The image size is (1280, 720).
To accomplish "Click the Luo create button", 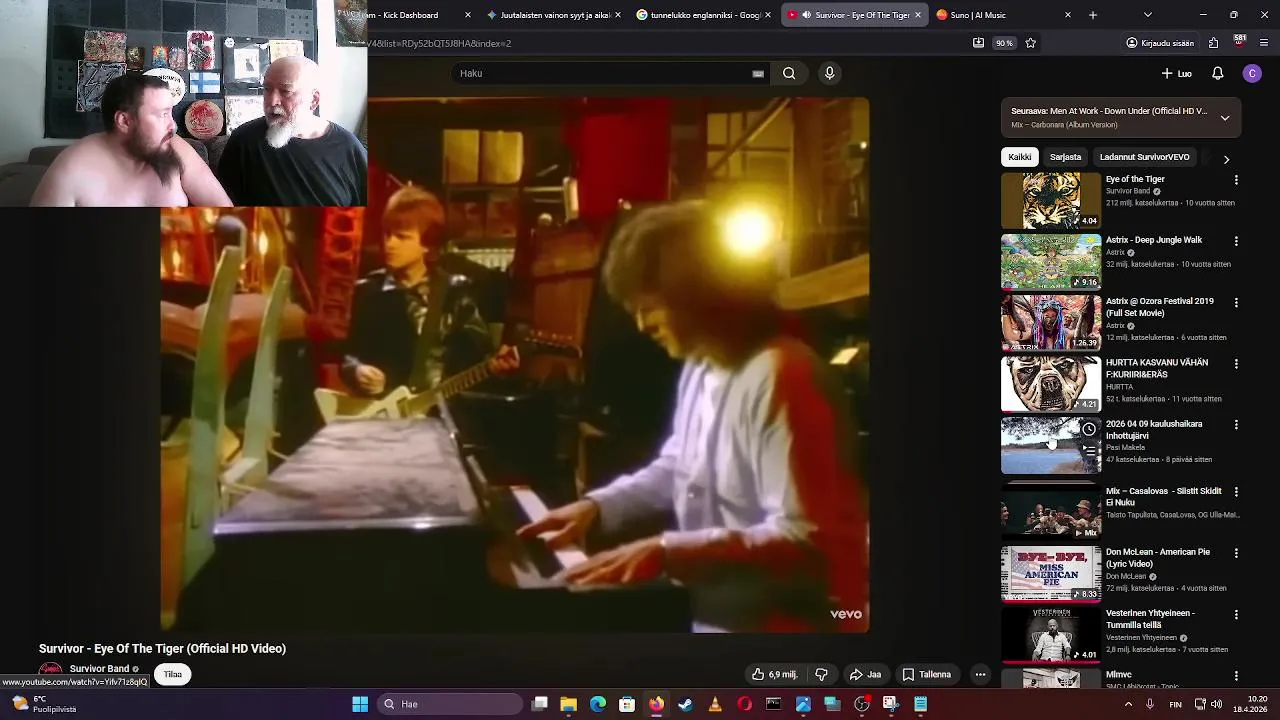I will (1176, 73).
